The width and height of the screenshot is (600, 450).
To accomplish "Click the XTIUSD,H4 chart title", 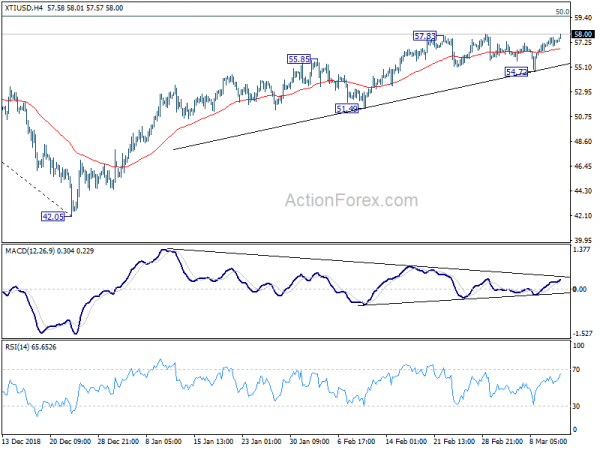I will [26, 8].
